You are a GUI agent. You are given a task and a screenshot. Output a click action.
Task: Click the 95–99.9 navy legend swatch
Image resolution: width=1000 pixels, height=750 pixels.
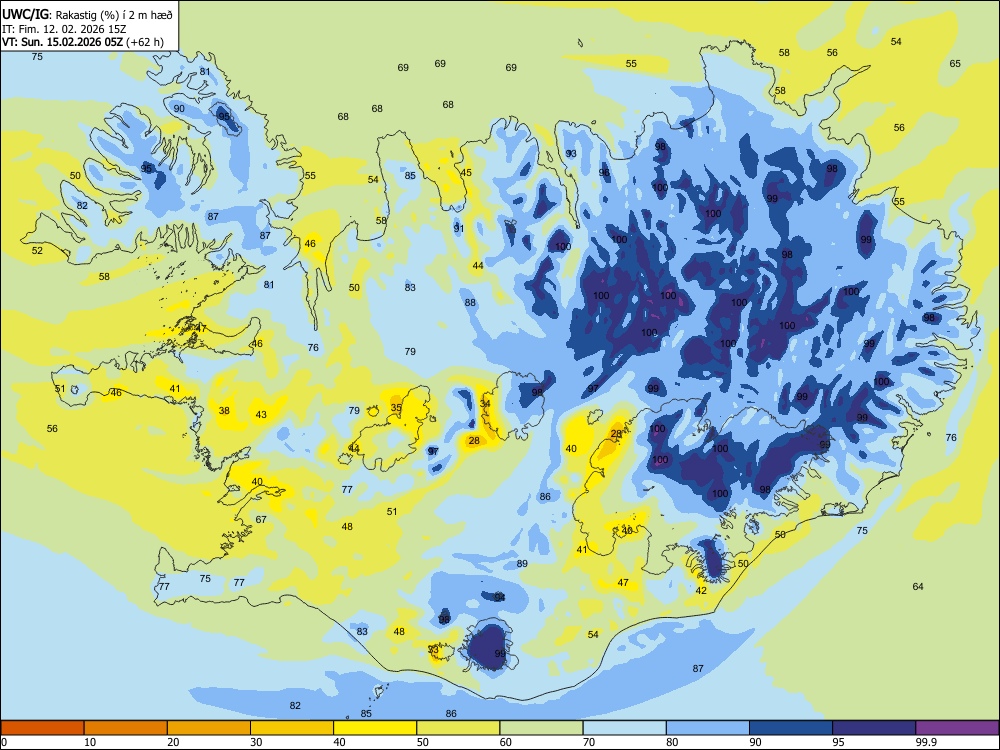(x=874, y=728)
